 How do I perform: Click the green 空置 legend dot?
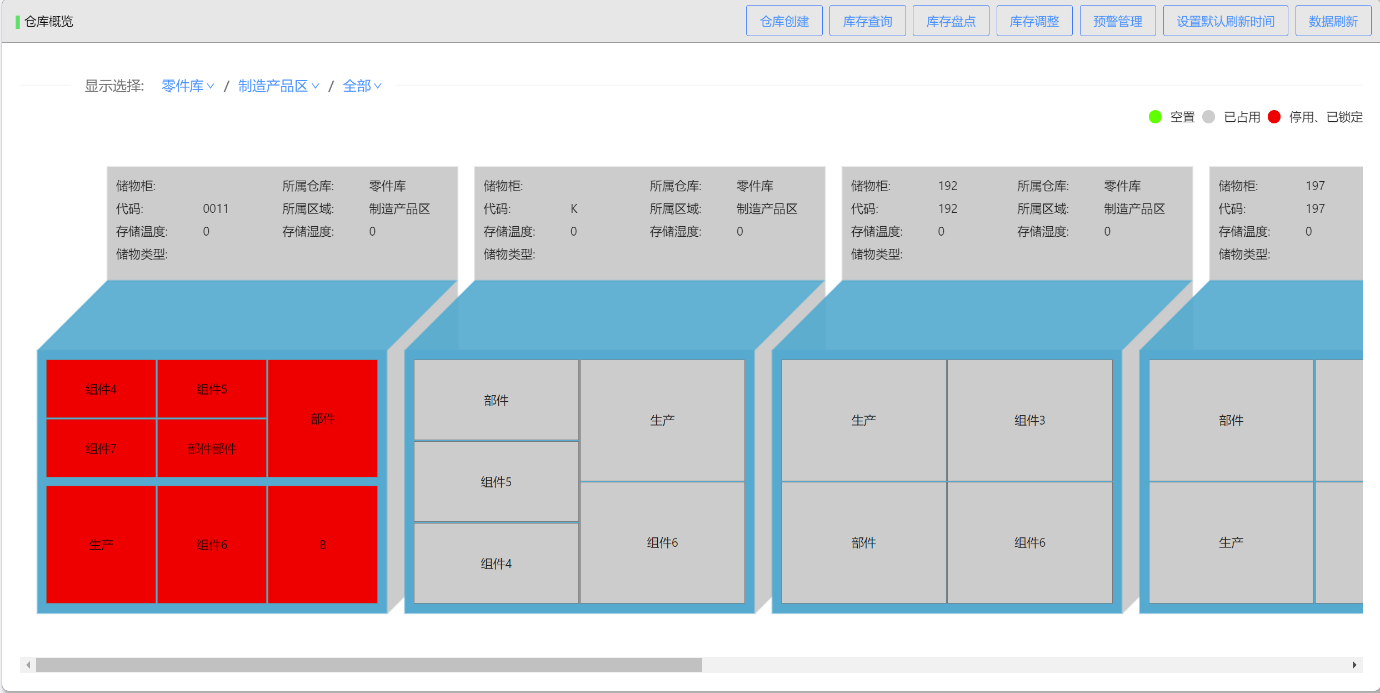tap(1155, 117)
